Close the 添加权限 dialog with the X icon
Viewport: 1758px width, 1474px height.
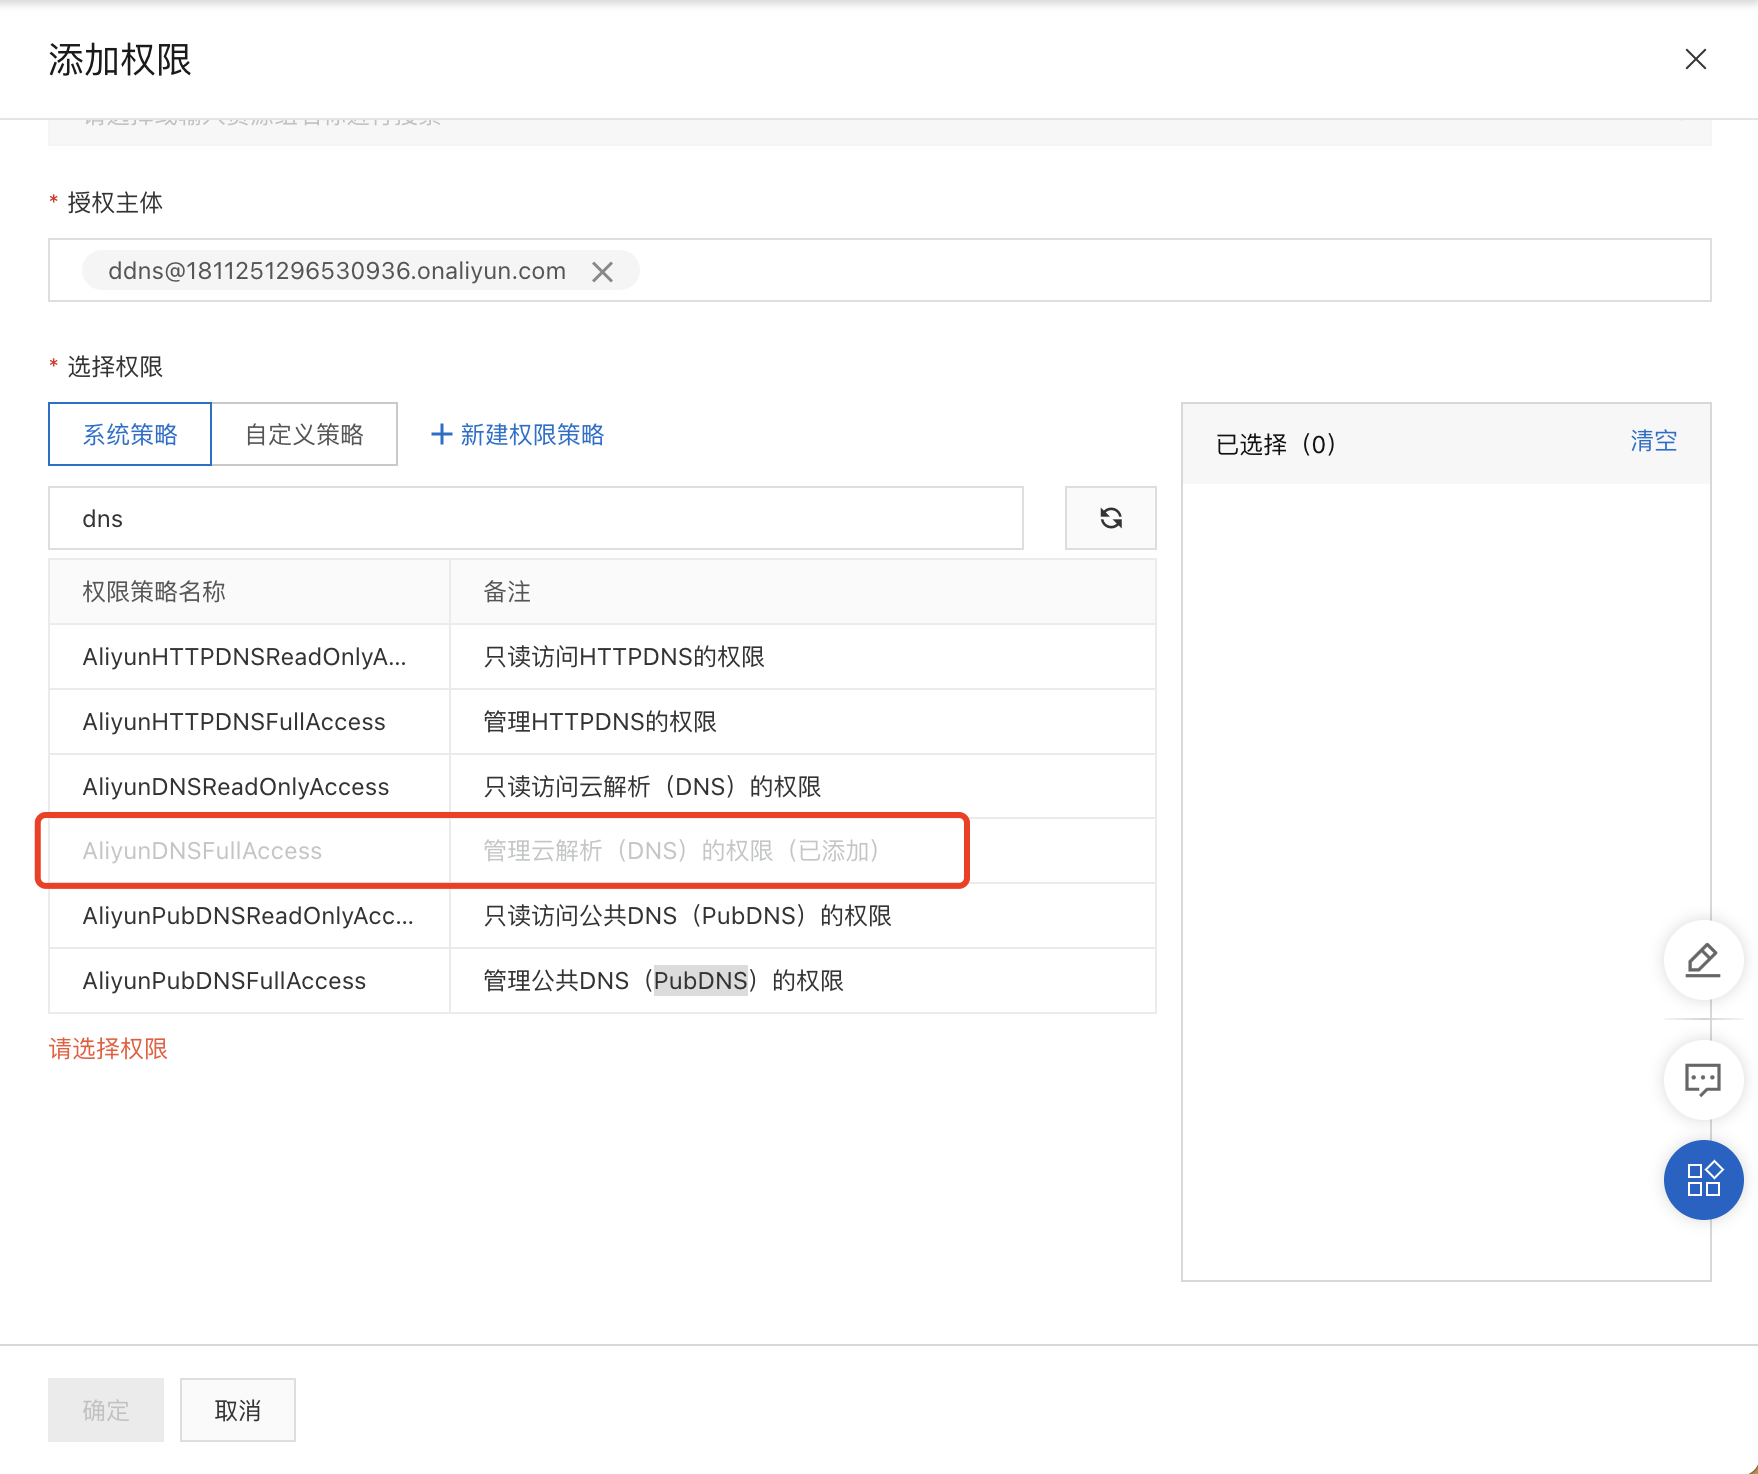tap(1695, 59)
